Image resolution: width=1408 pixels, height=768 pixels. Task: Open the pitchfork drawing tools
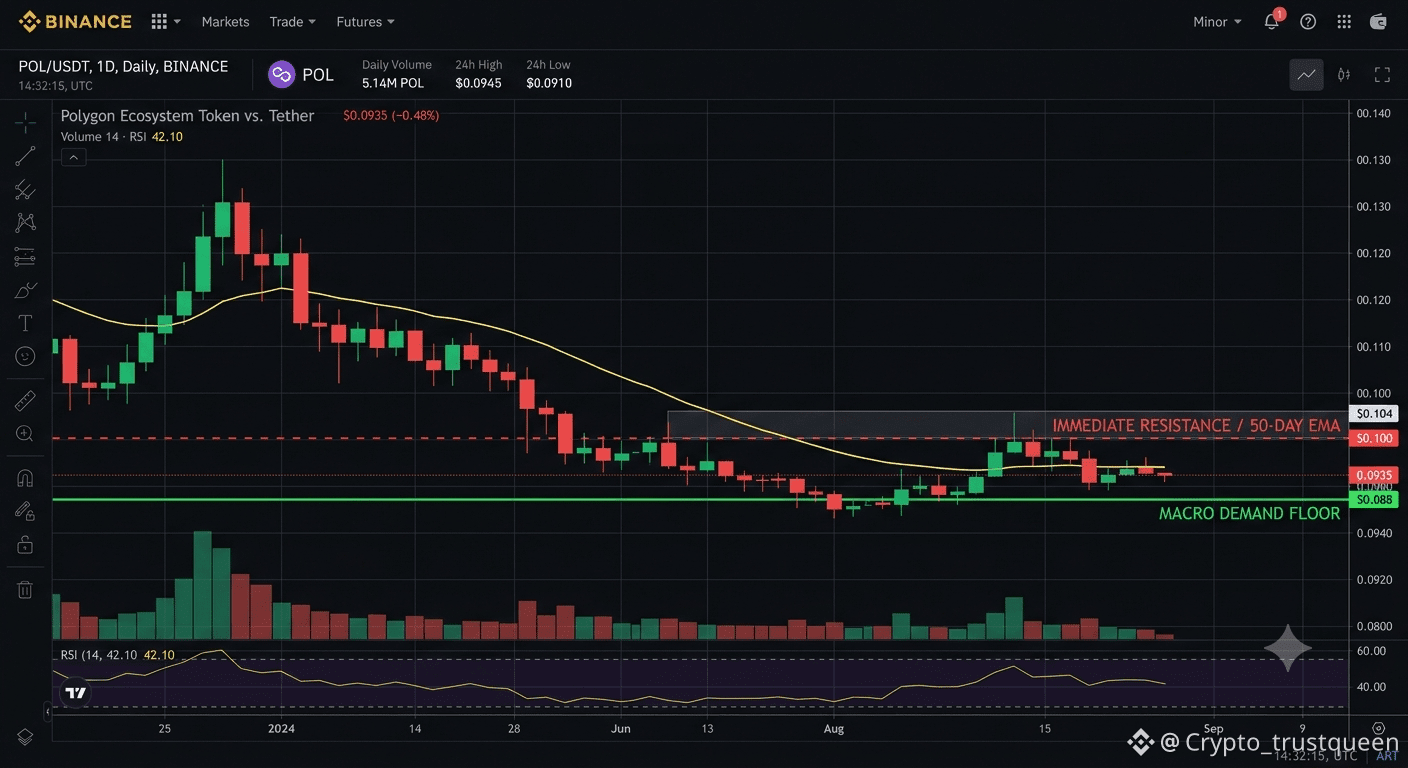(x=25, y=190)
